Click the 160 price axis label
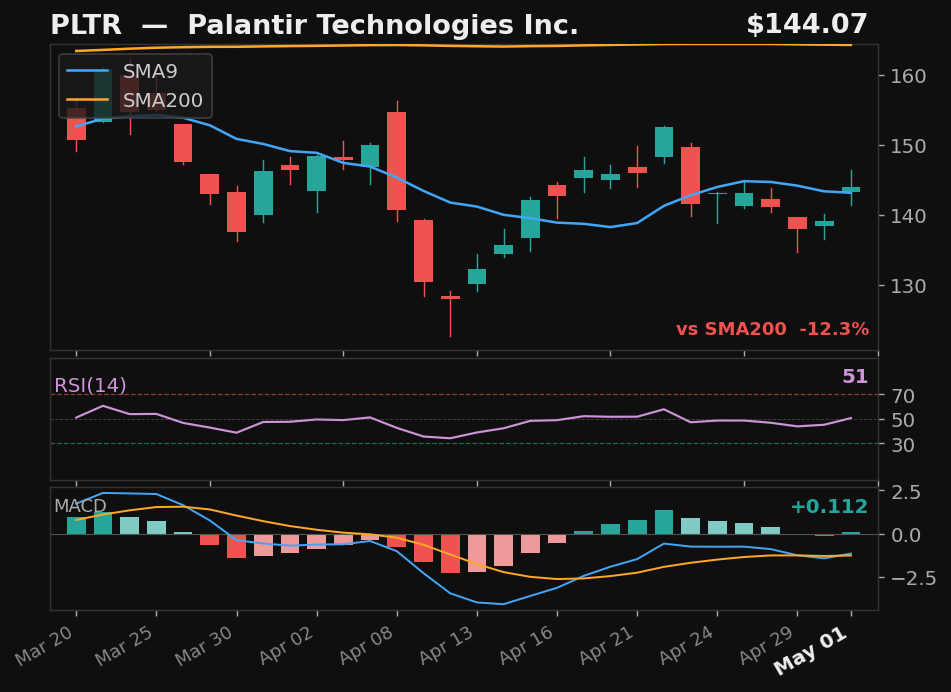This screenshot has height=692, width=951. pos(908,76)
